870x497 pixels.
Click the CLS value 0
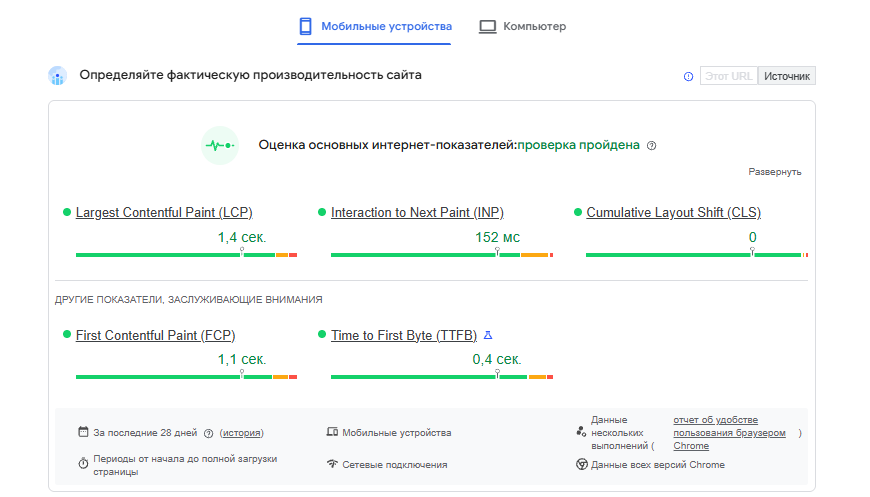tap(752, 237)
